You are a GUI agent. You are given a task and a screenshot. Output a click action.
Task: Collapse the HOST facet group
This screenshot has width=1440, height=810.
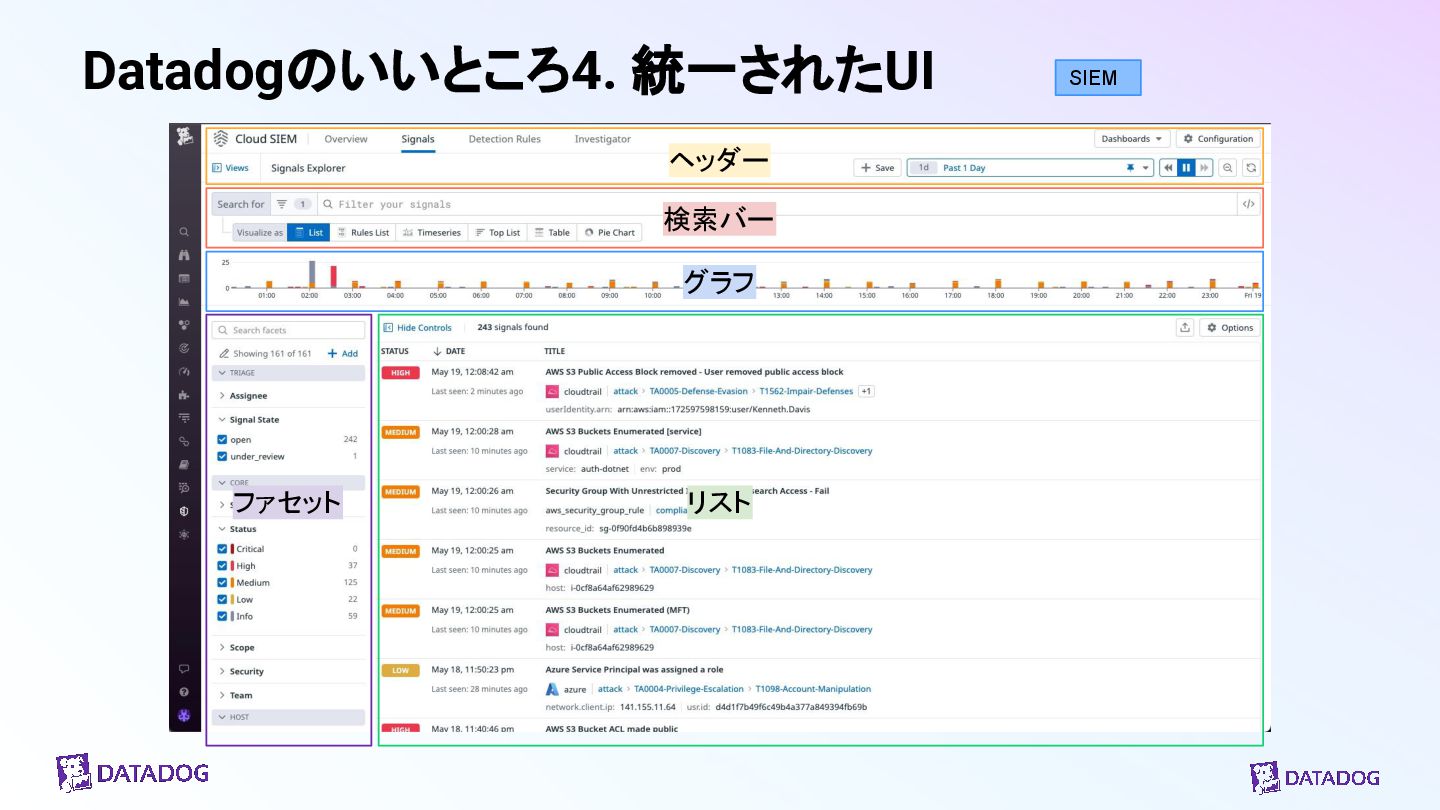pos(288,717)
